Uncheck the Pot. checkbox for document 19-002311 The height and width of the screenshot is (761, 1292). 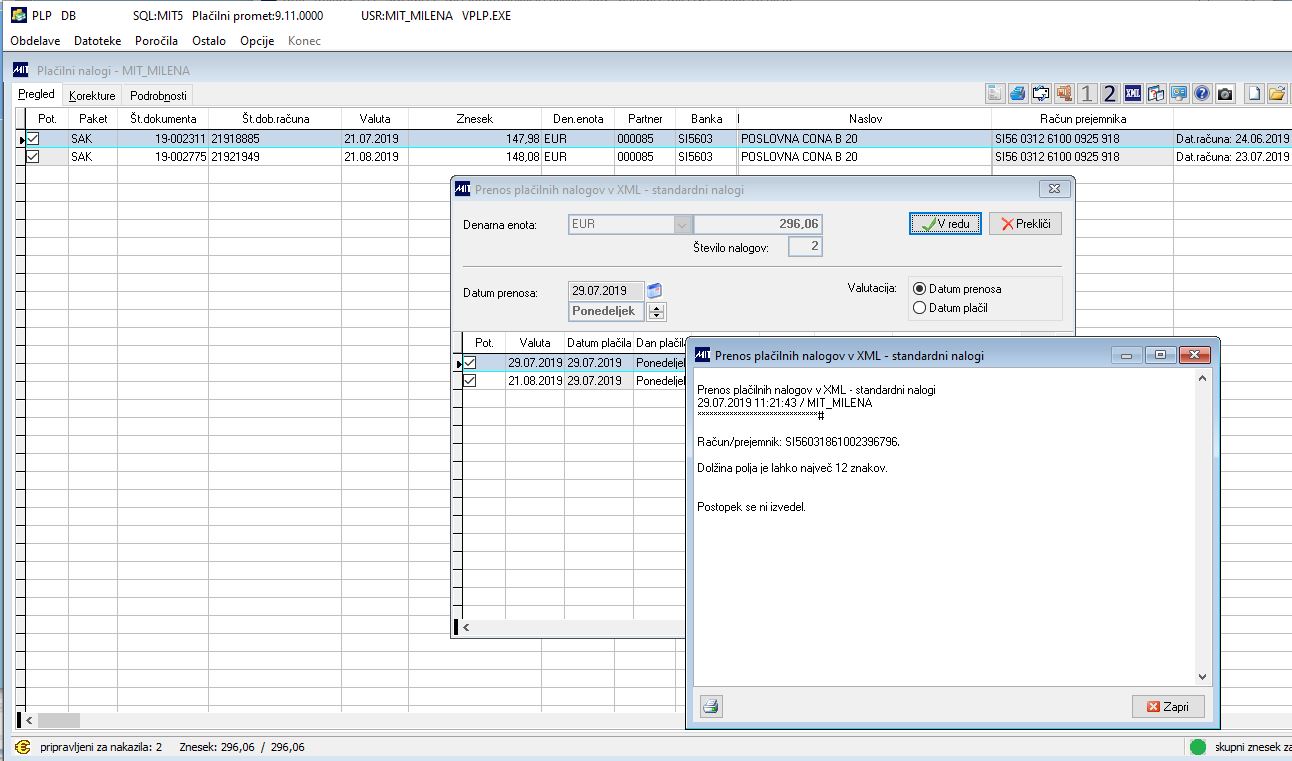click(33, 139)
